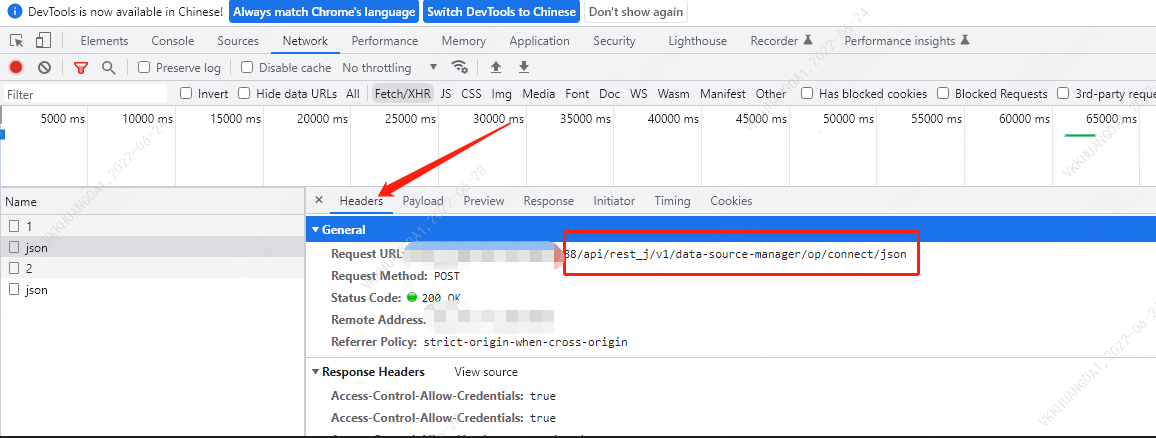The height and width of the screenshot is (438, 1156).
Task: Open the Payload tab
Action: 422,201
